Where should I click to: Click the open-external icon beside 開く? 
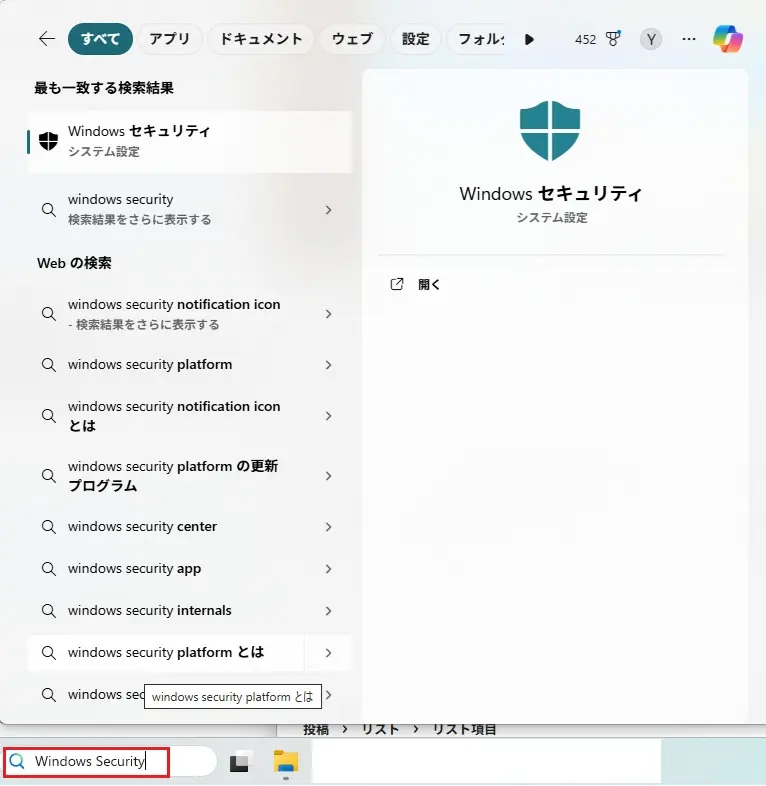397,284
